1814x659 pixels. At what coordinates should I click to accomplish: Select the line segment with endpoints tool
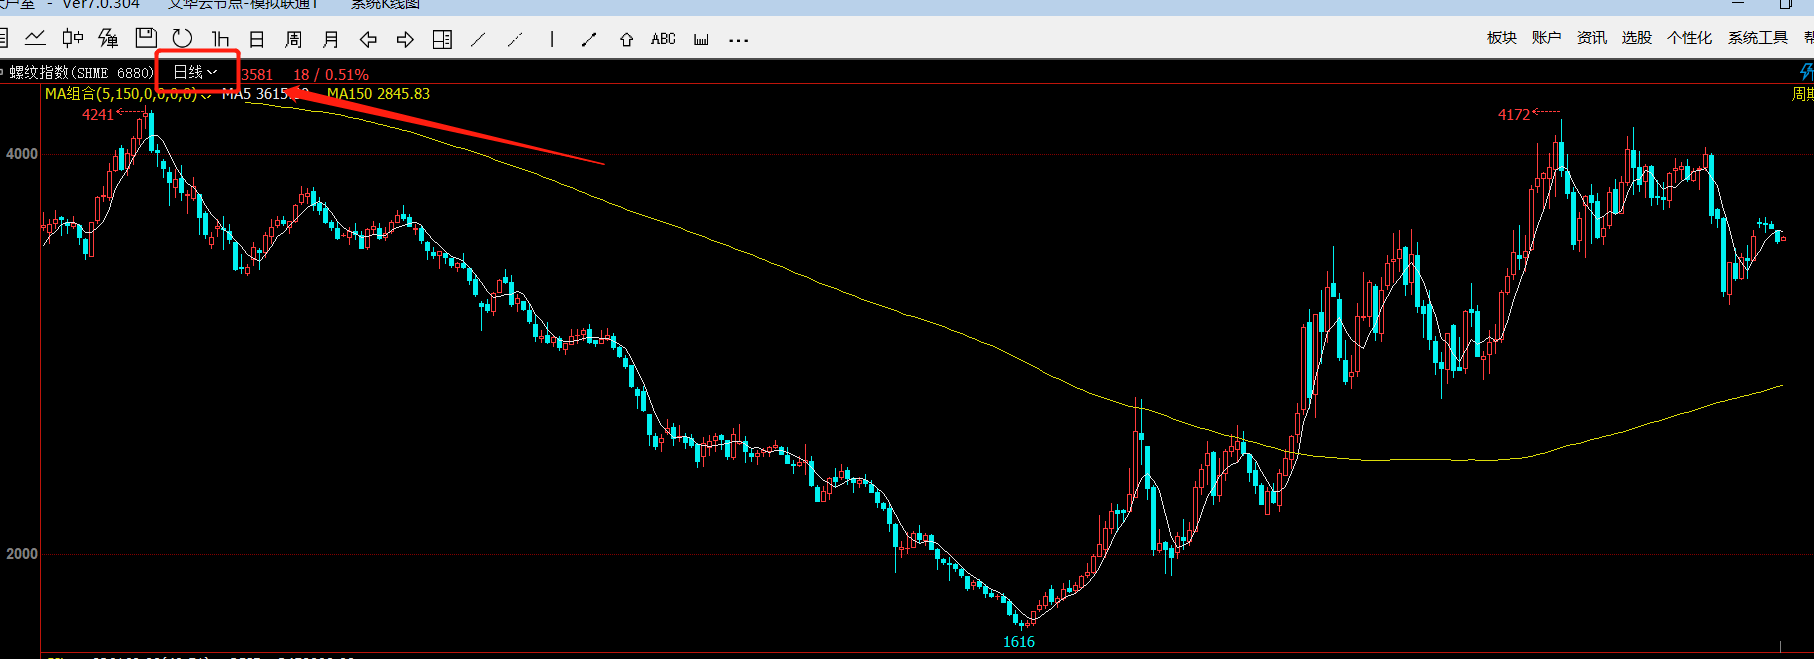589,39
